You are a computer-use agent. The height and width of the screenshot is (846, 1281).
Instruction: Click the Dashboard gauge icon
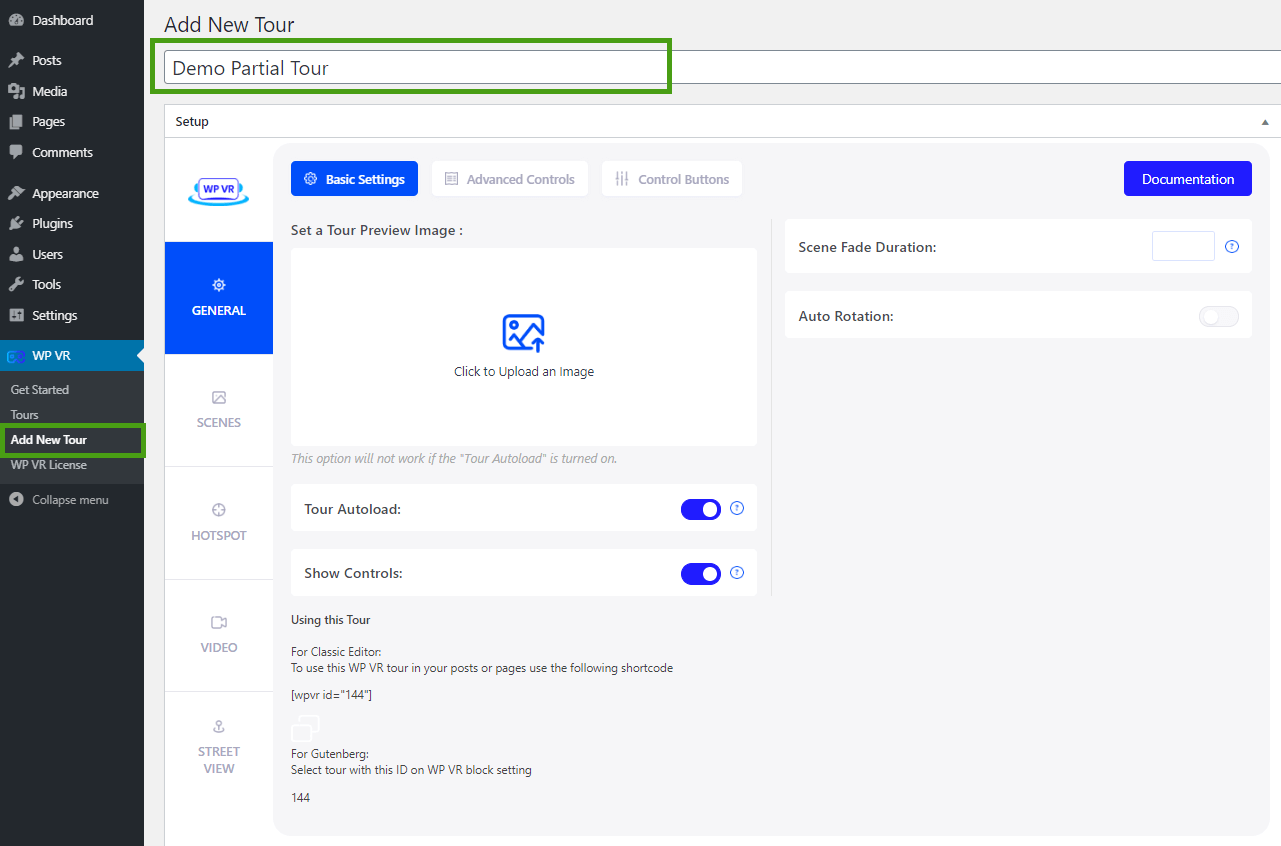click(16, 20)
